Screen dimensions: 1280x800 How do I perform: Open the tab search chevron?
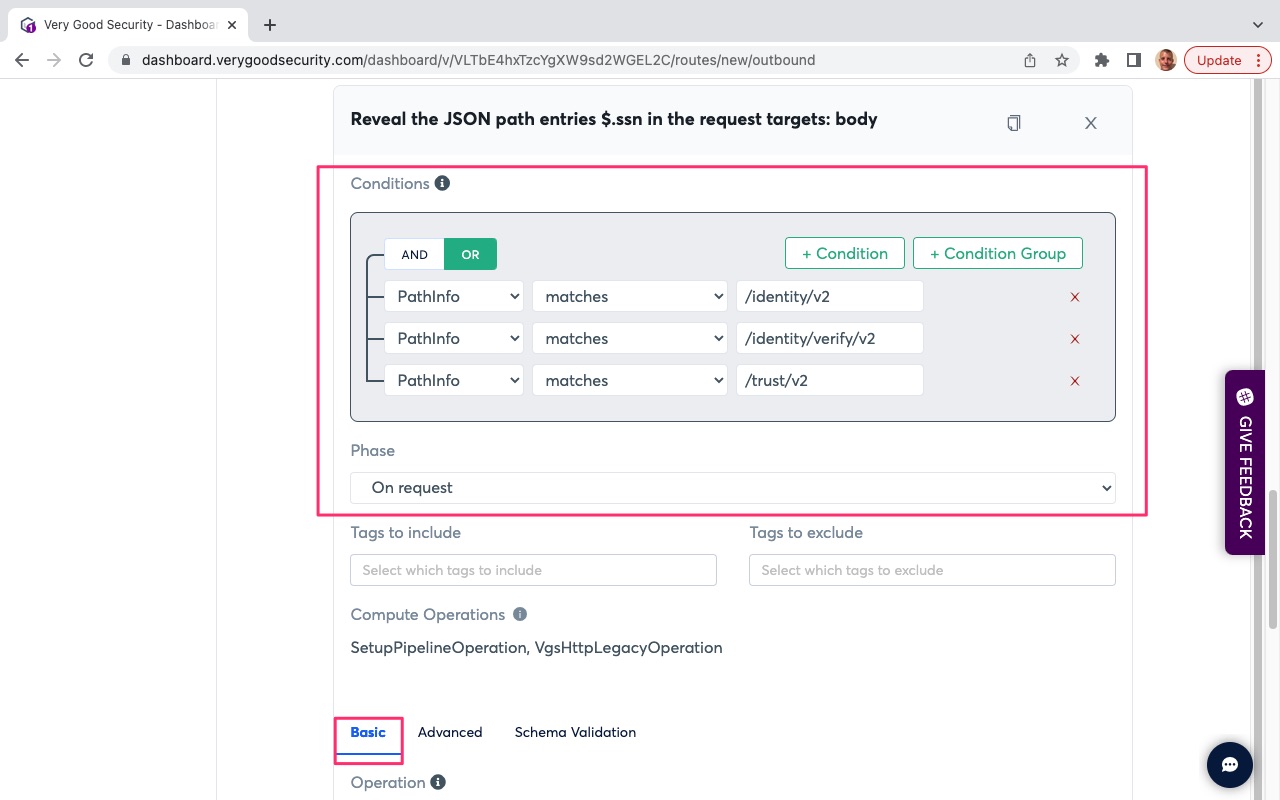point(1258,25)
